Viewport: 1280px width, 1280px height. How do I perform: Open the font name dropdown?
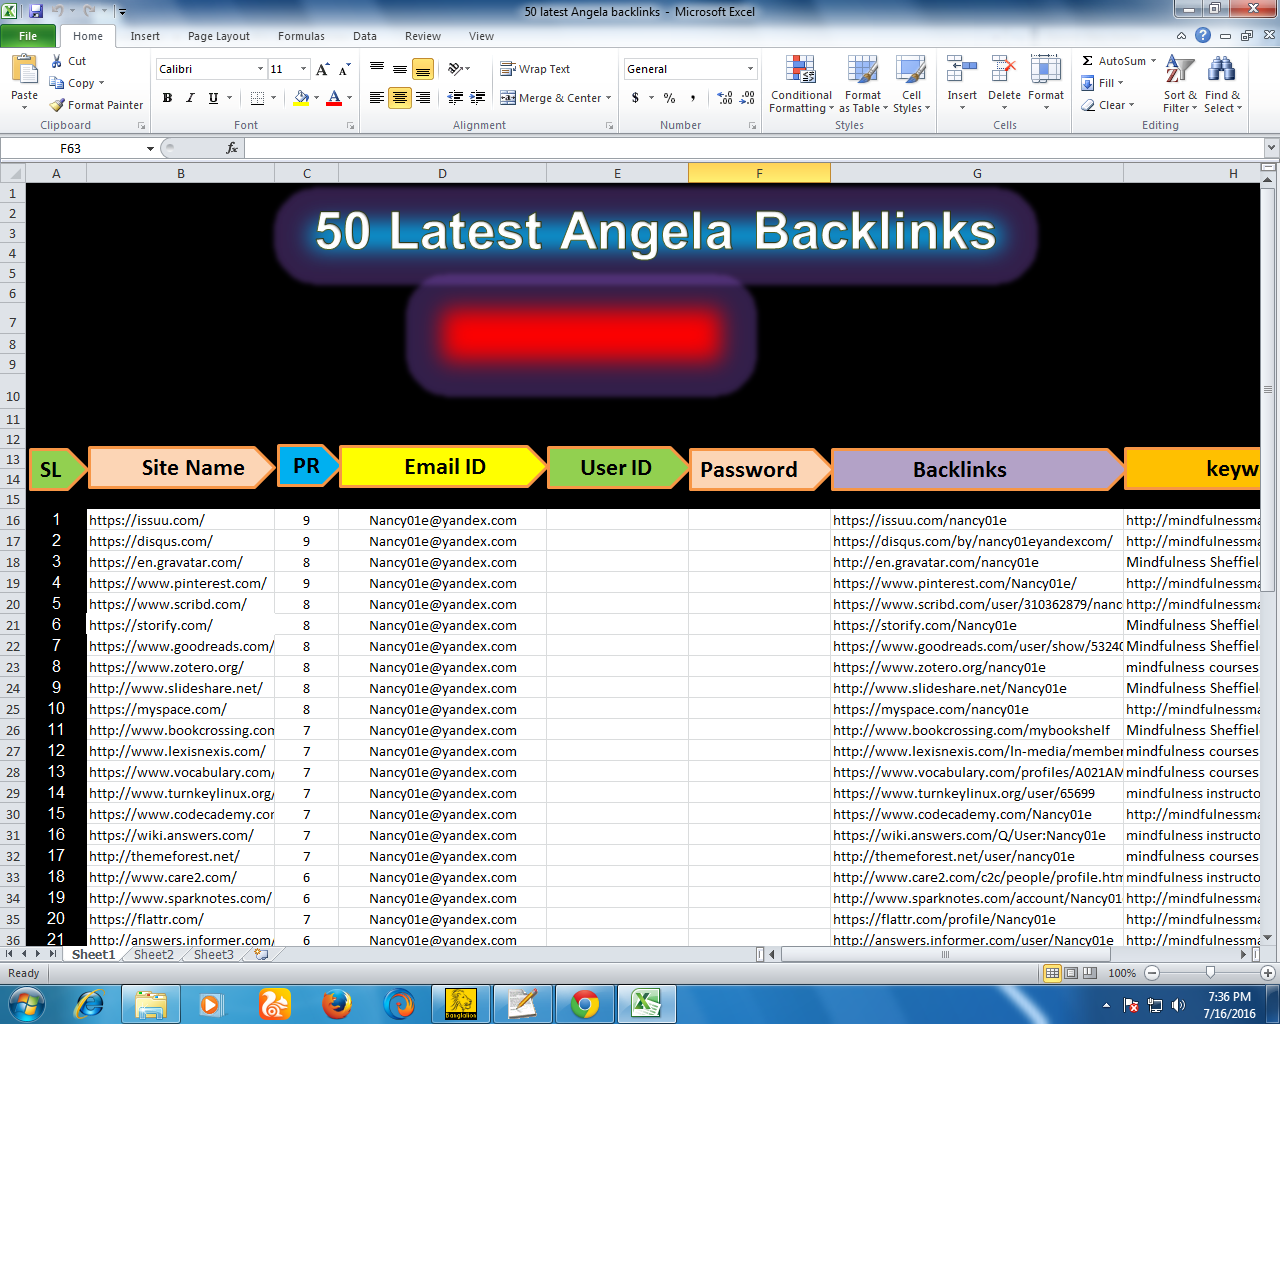coord(260,68)
